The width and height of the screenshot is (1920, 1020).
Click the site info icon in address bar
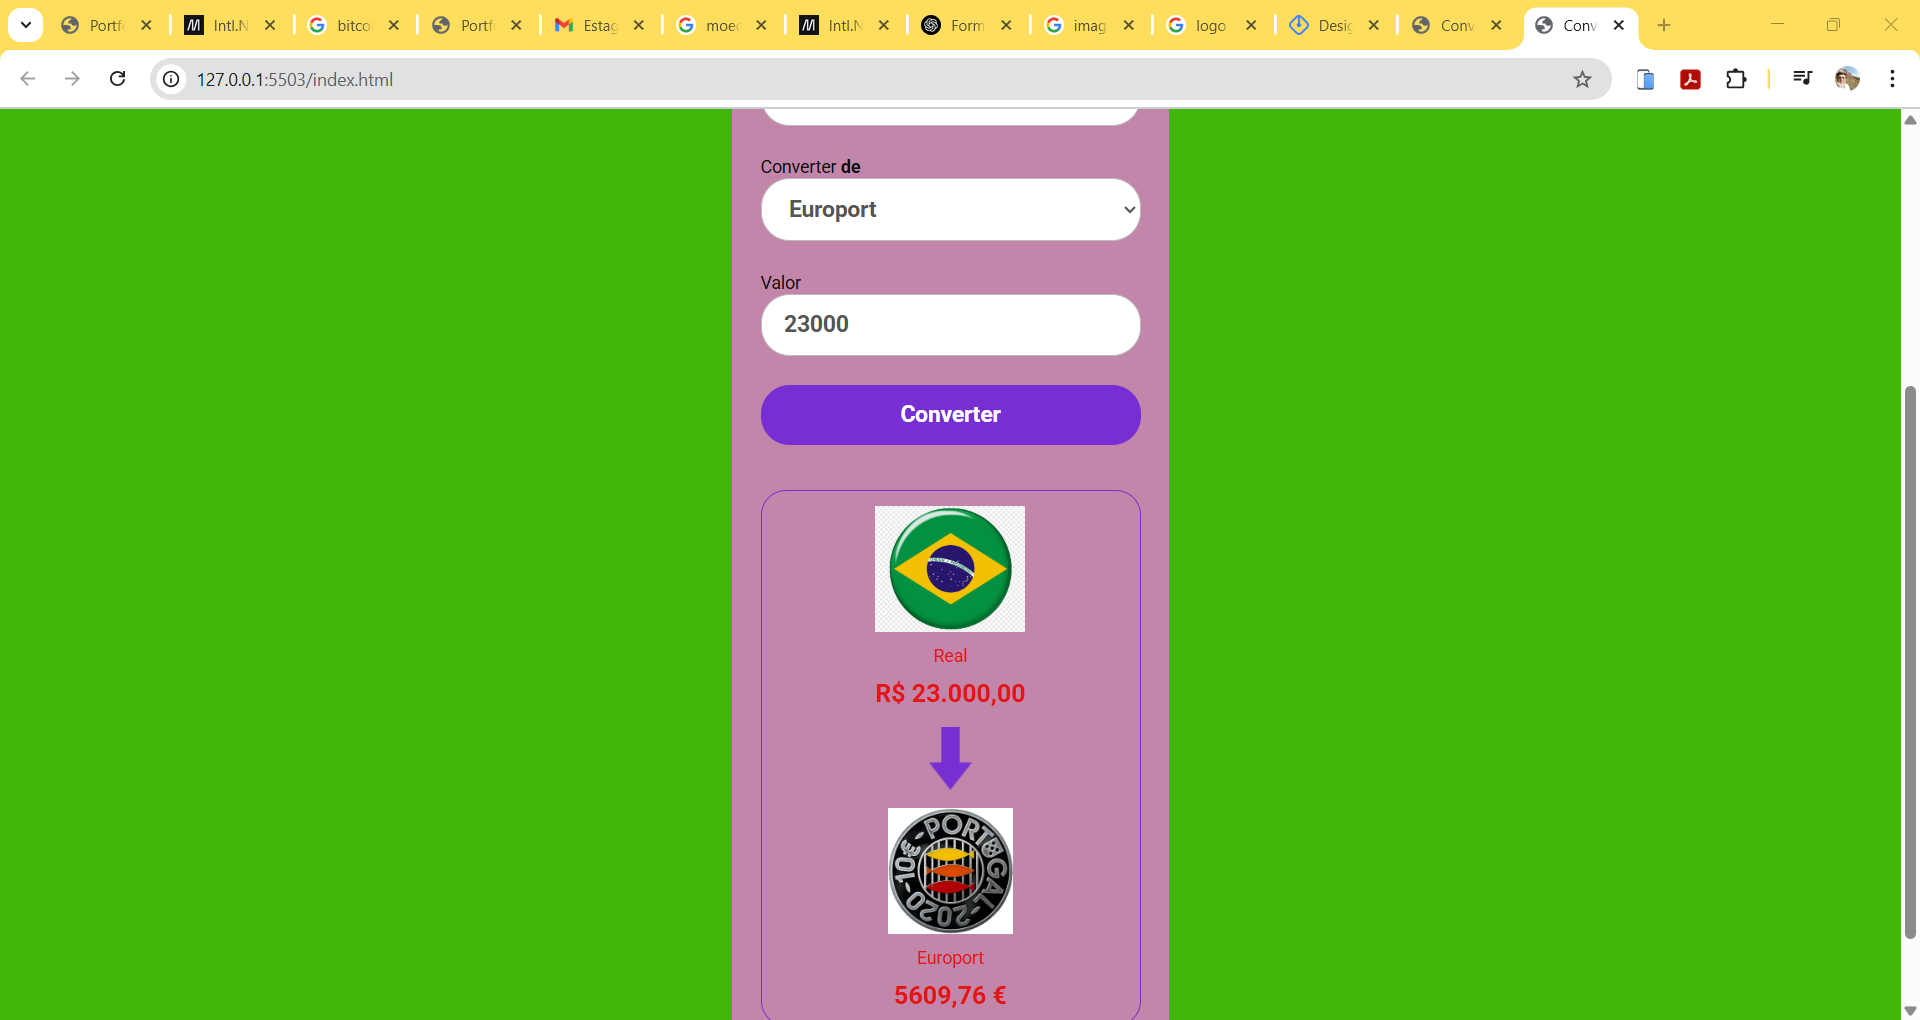pos(171,80)
